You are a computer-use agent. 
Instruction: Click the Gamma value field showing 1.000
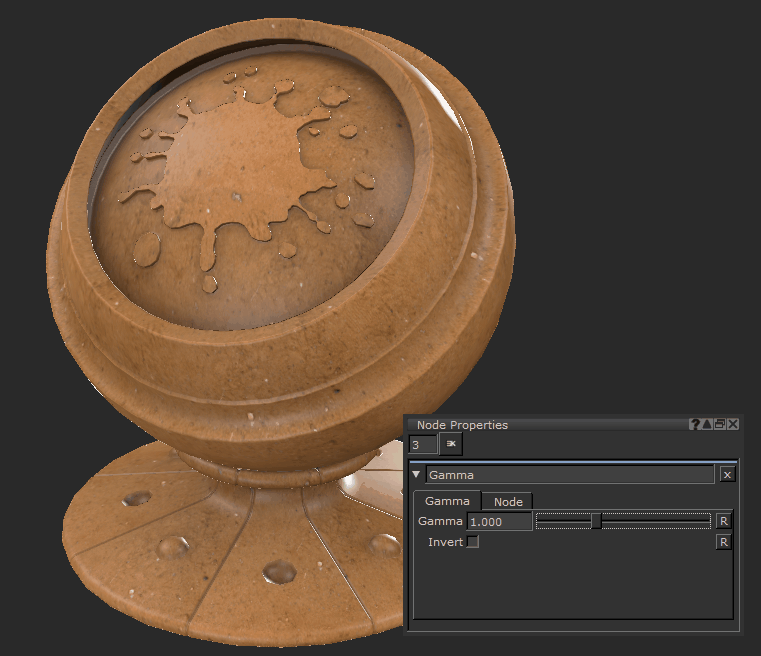(x=499, y=521)
